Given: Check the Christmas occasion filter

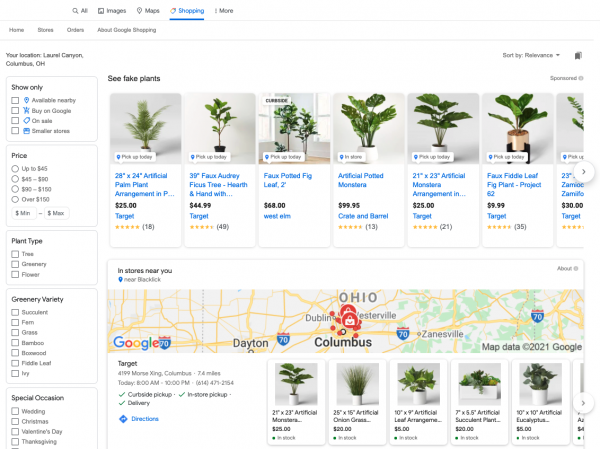Looking at the screenshot, I should tap(15, 421).
